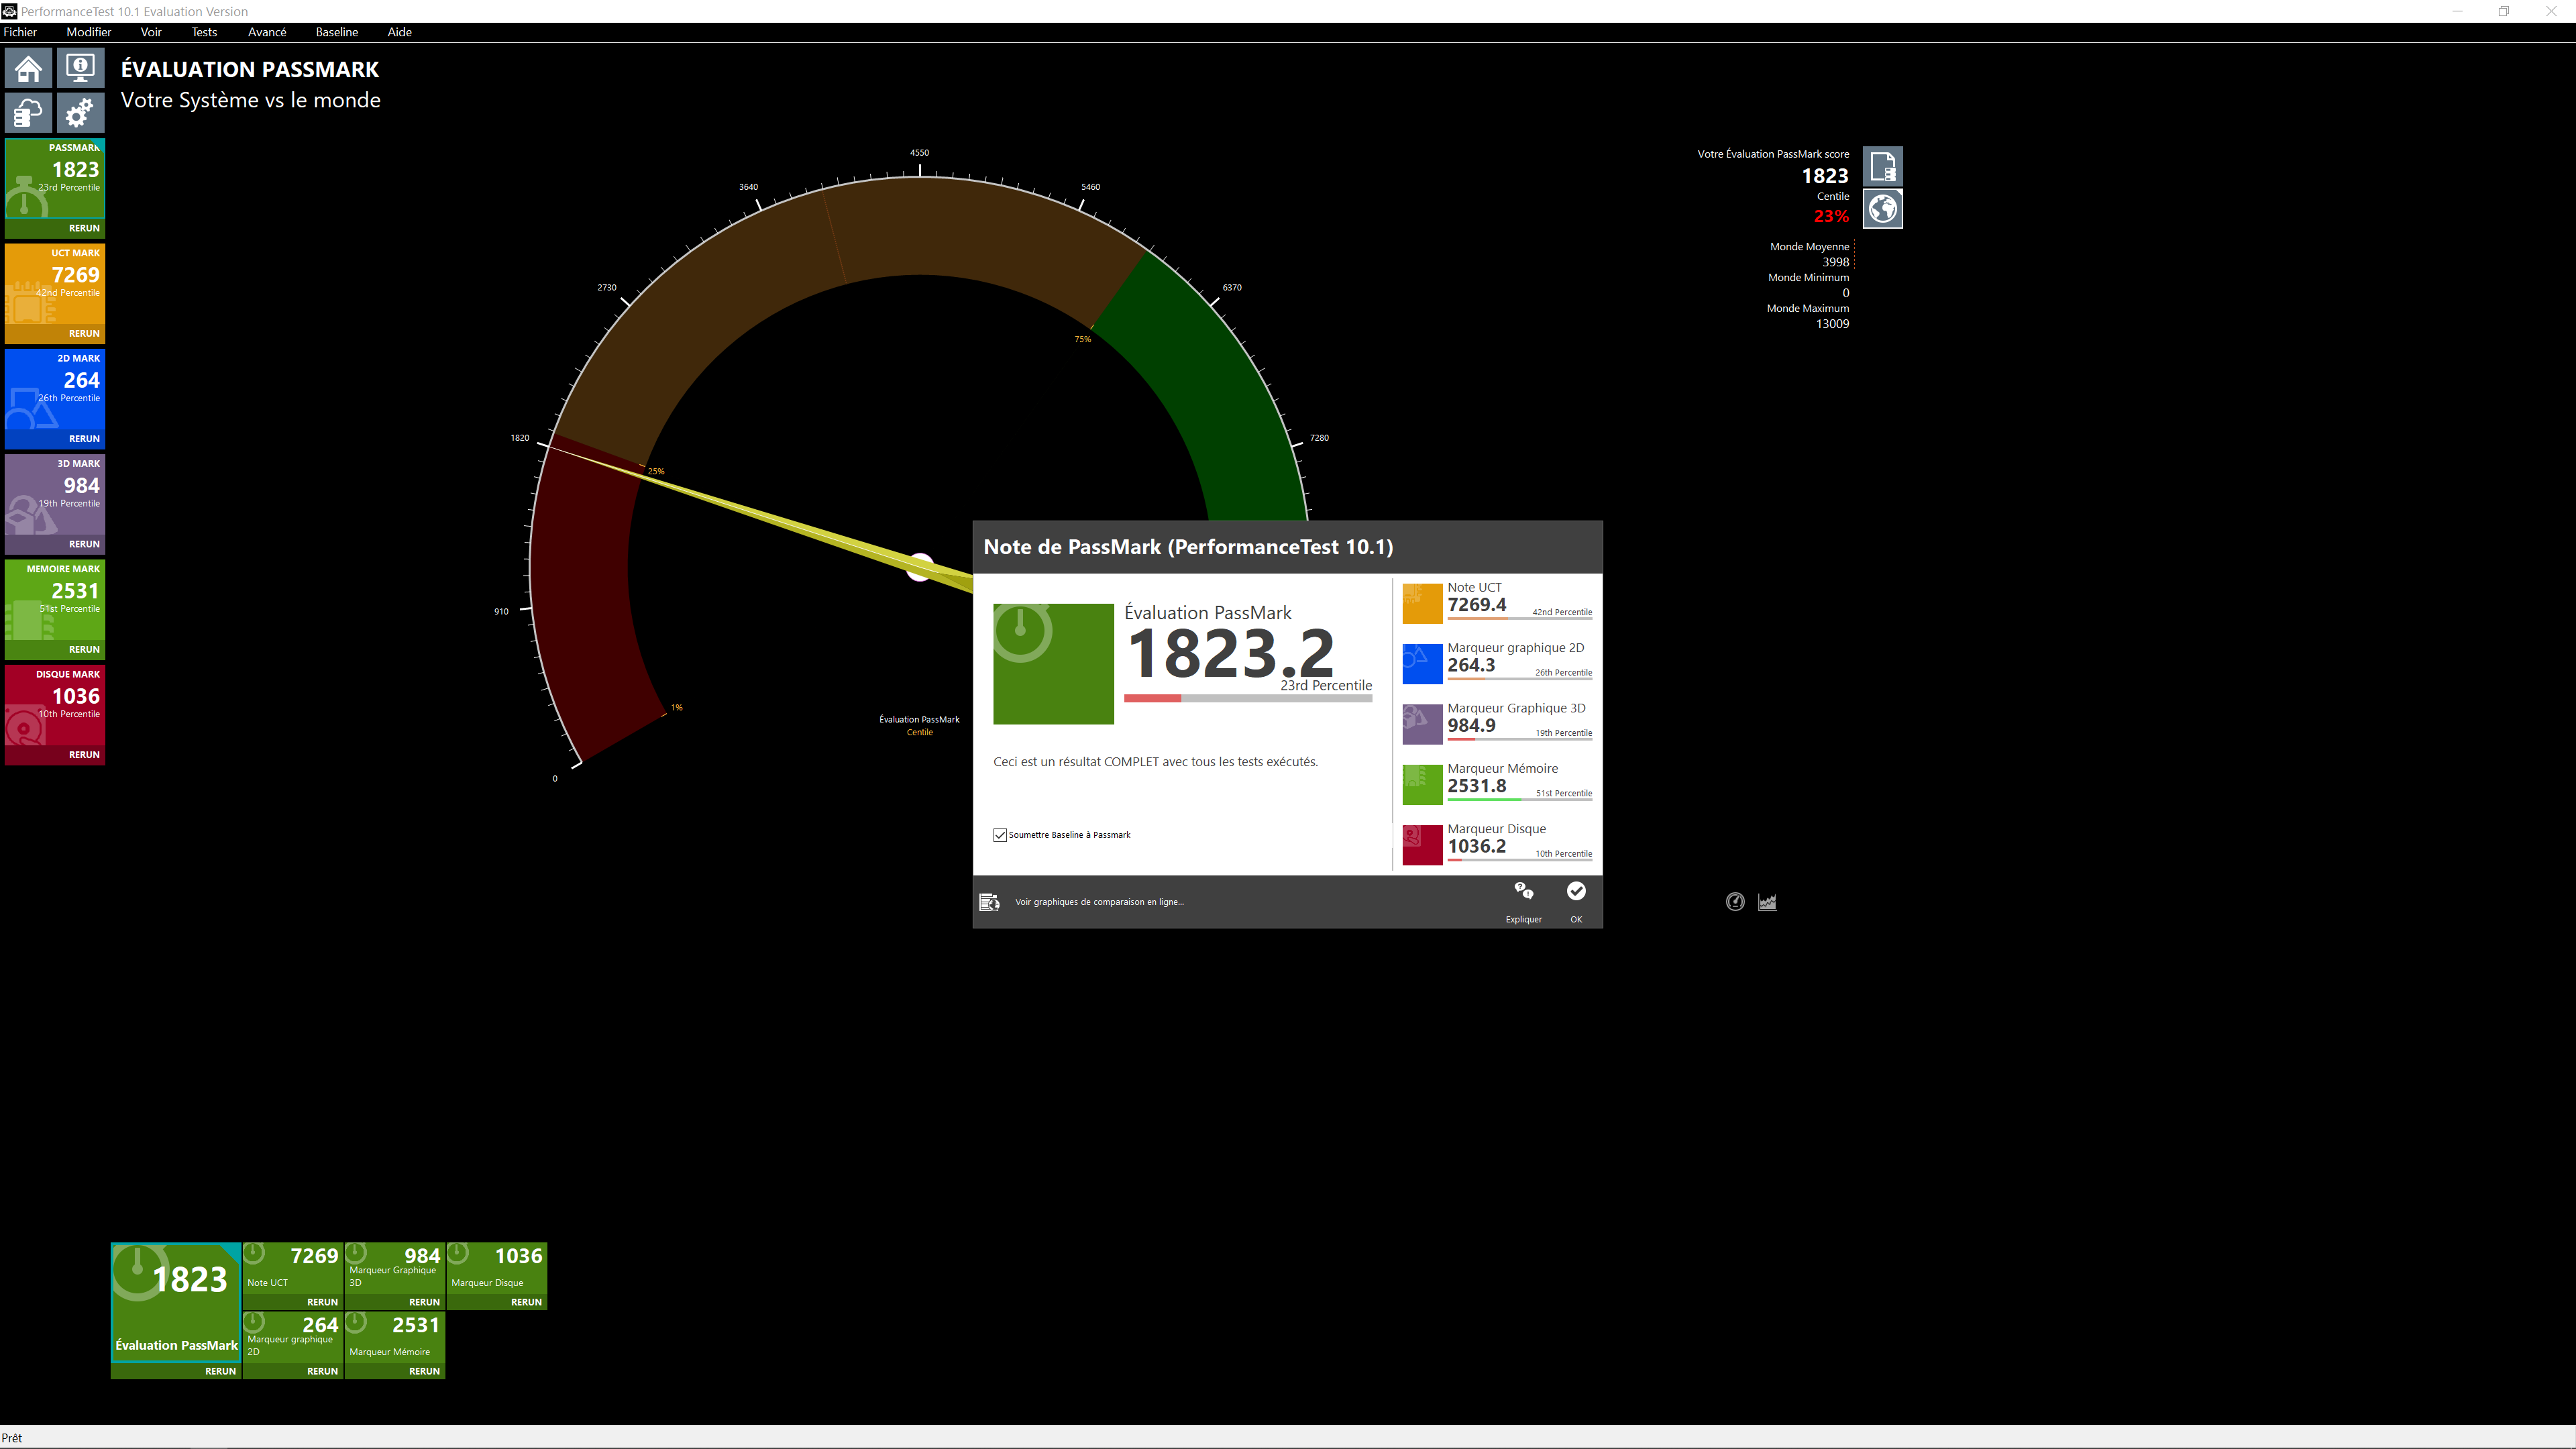Click the Ceci est un résultat COMPLET message
Screen dimensions: 2576x1449
(x=1155, y=762)
